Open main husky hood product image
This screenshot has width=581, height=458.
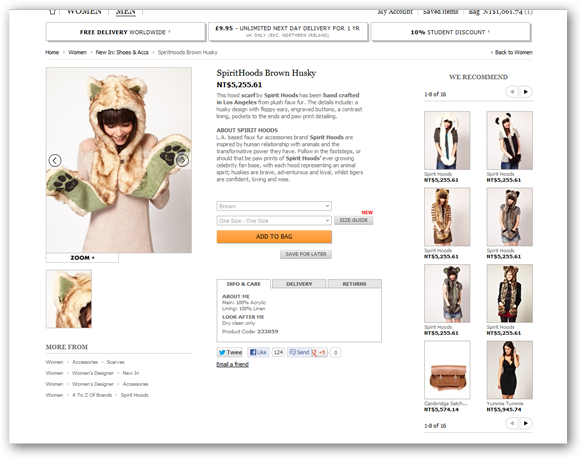119,160
